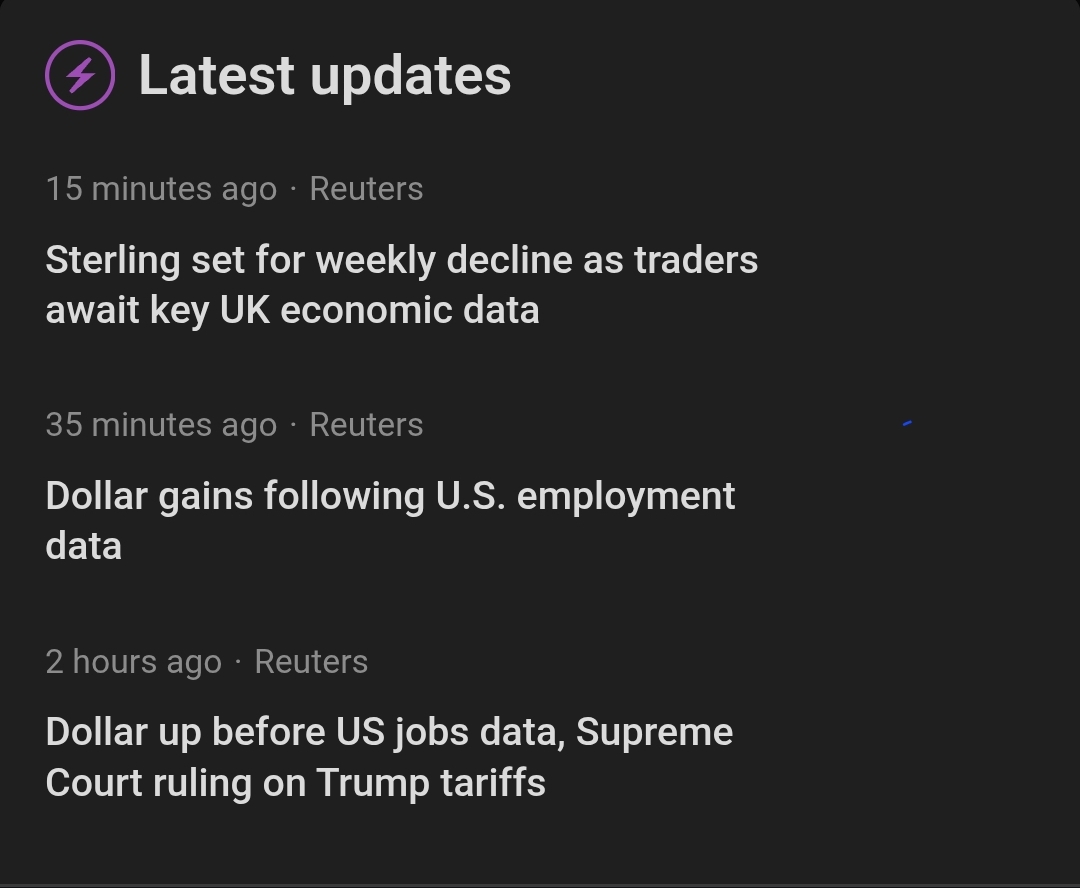The height and width of the screenshot is (888, 1080).
Task: Open the Latest updates heading
Action: tap(324, 76)
